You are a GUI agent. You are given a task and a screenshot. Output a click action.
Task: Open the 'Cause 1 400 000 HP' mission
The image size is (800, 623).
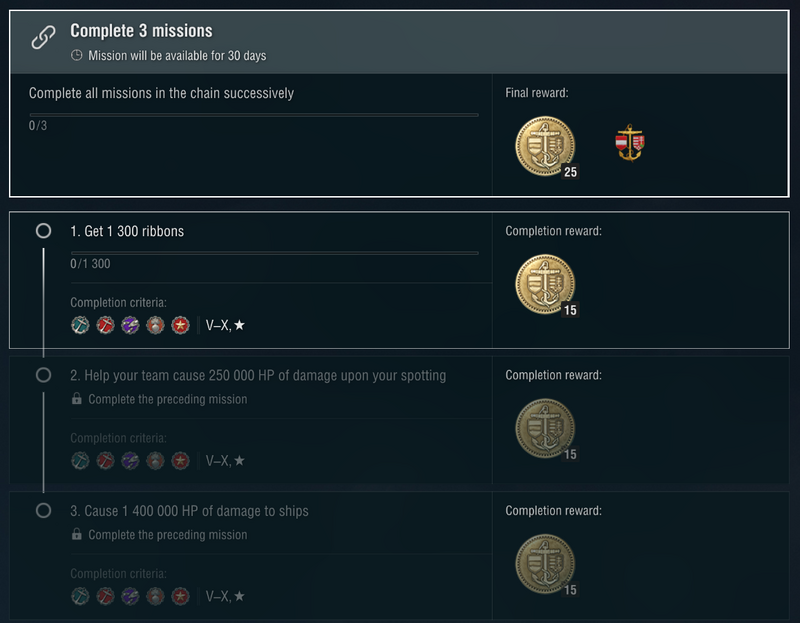coord(189,511)
